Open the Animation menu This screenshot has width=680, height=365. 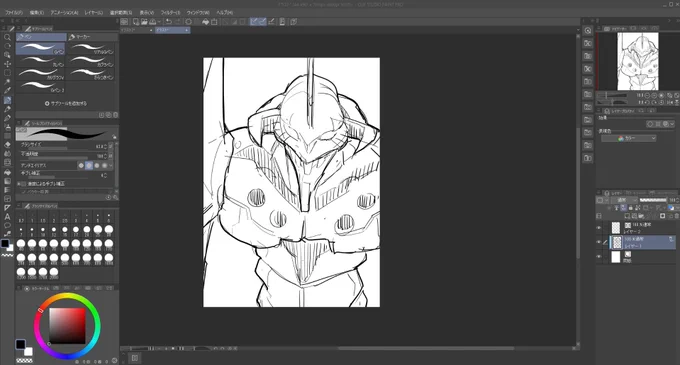[x=64, y=13]
